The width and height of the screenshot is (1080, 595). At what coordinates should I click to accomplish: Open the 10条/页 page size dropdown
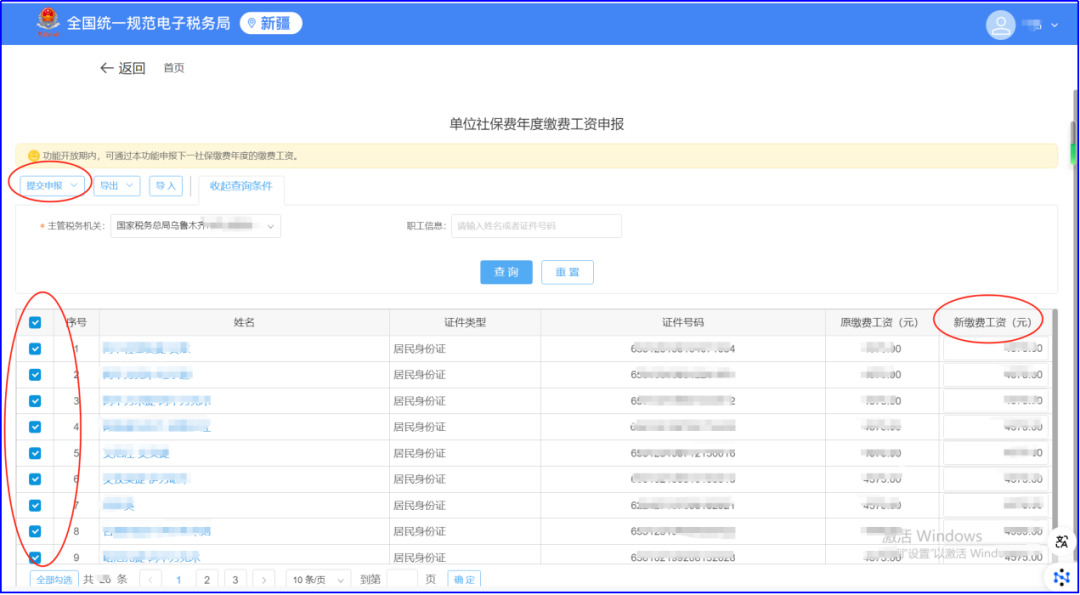[x=318, y=580]
